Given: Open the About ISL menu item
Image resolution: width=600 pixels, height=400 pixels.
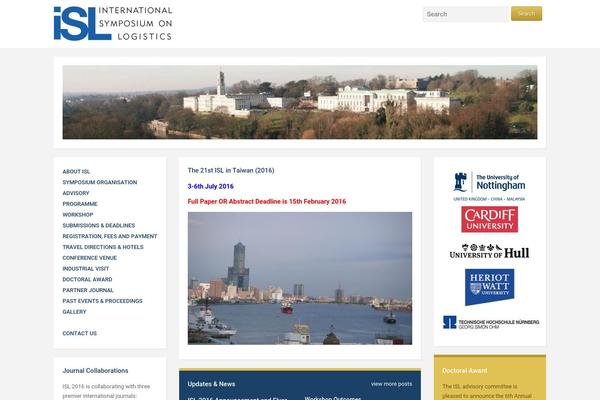Looking at the screenshot, I should click(76, 171).
